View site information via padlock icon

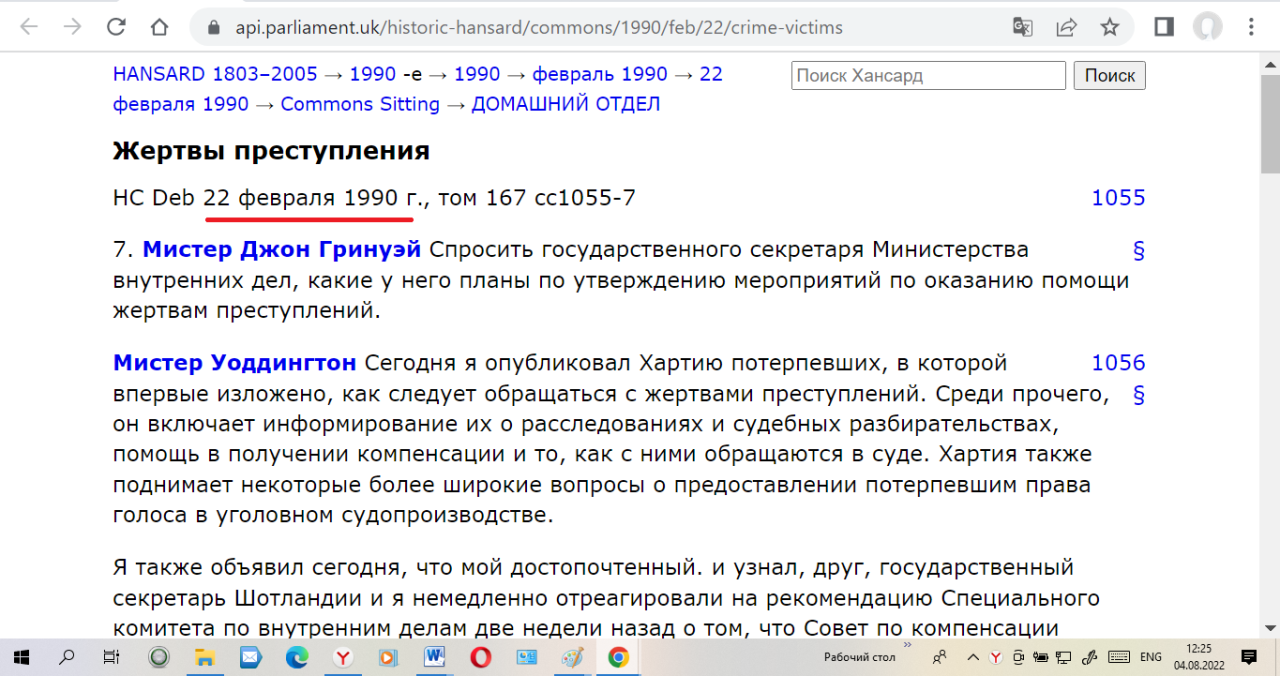211,28
